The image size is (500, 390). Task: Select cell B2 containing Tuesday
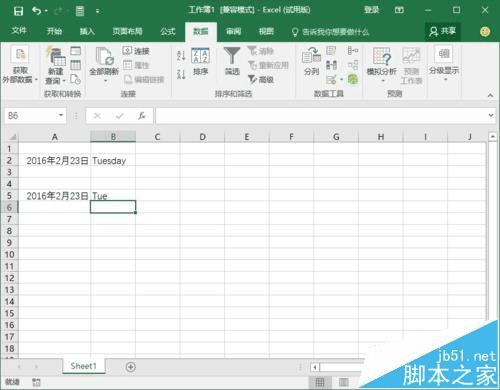[x=113, y=160]
